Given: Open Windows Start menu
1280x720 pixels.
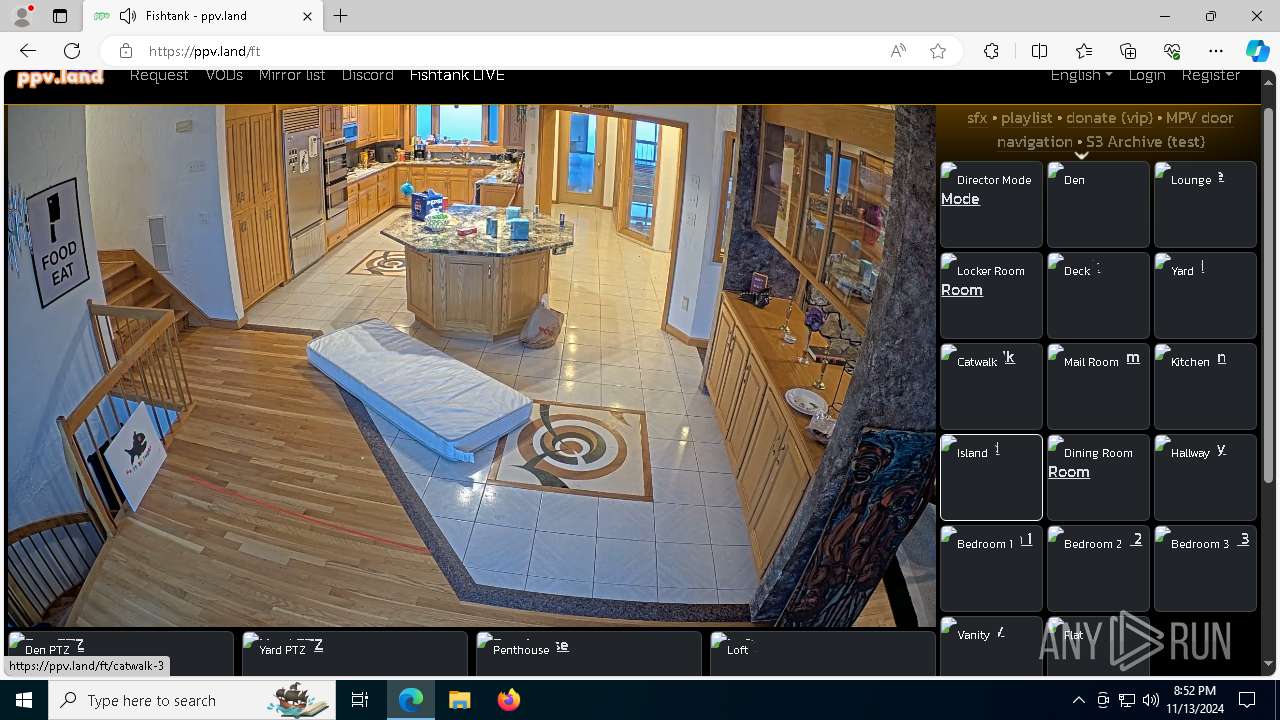Looking at the screenshot, I should (24, 700).
